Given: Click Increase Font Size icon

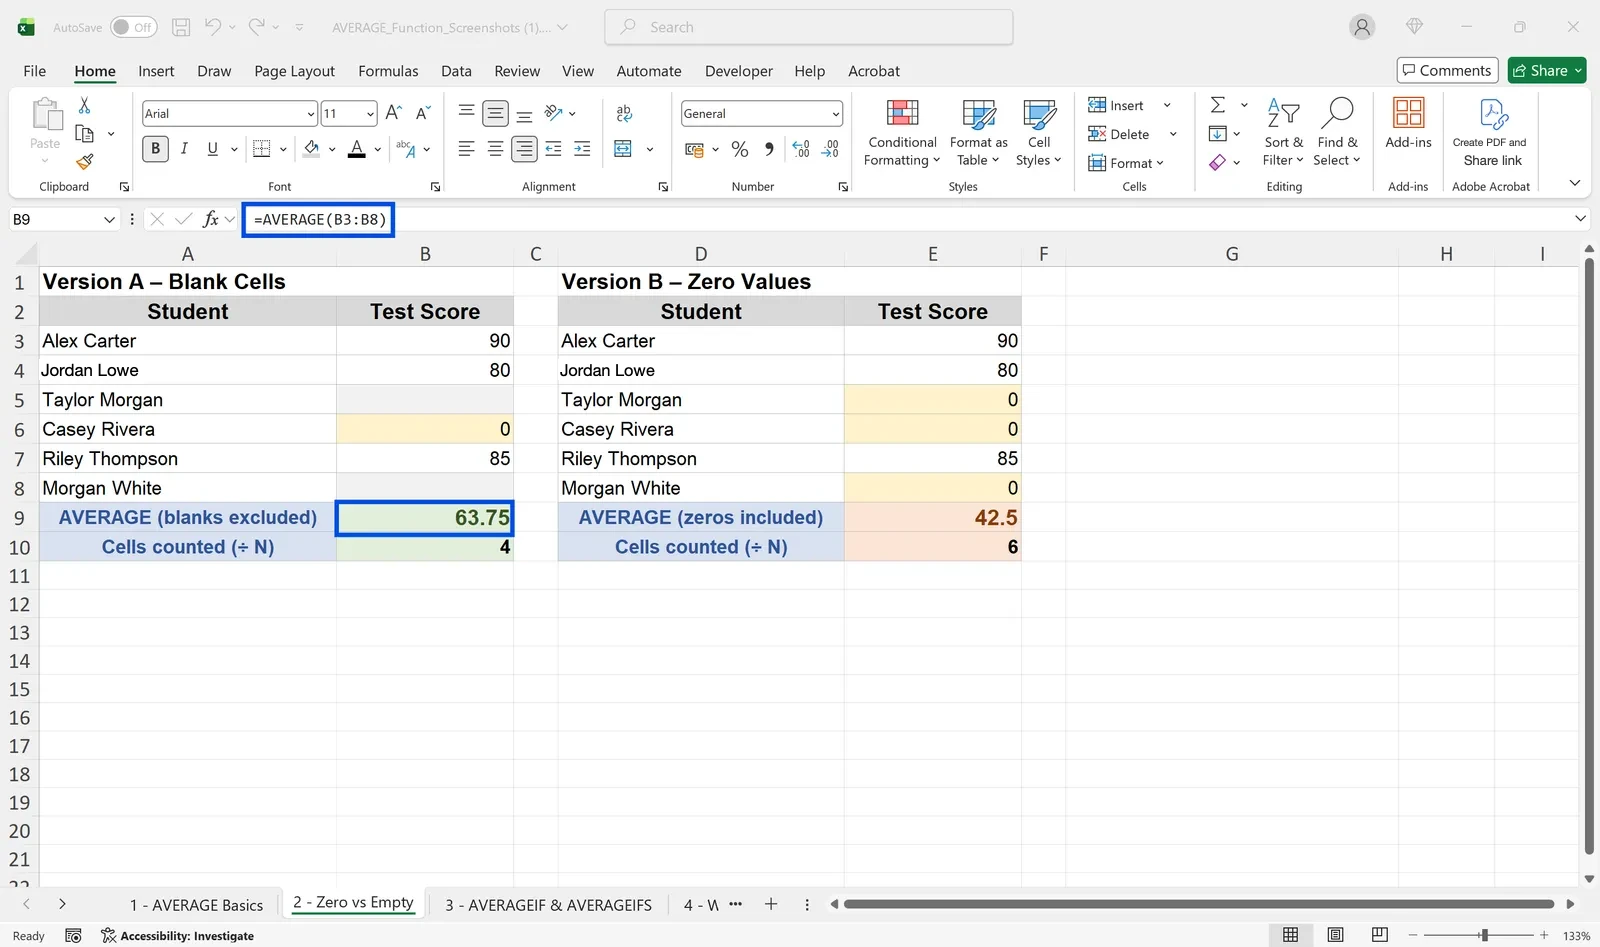Looking at the screenshot, I should click(394, 113).
